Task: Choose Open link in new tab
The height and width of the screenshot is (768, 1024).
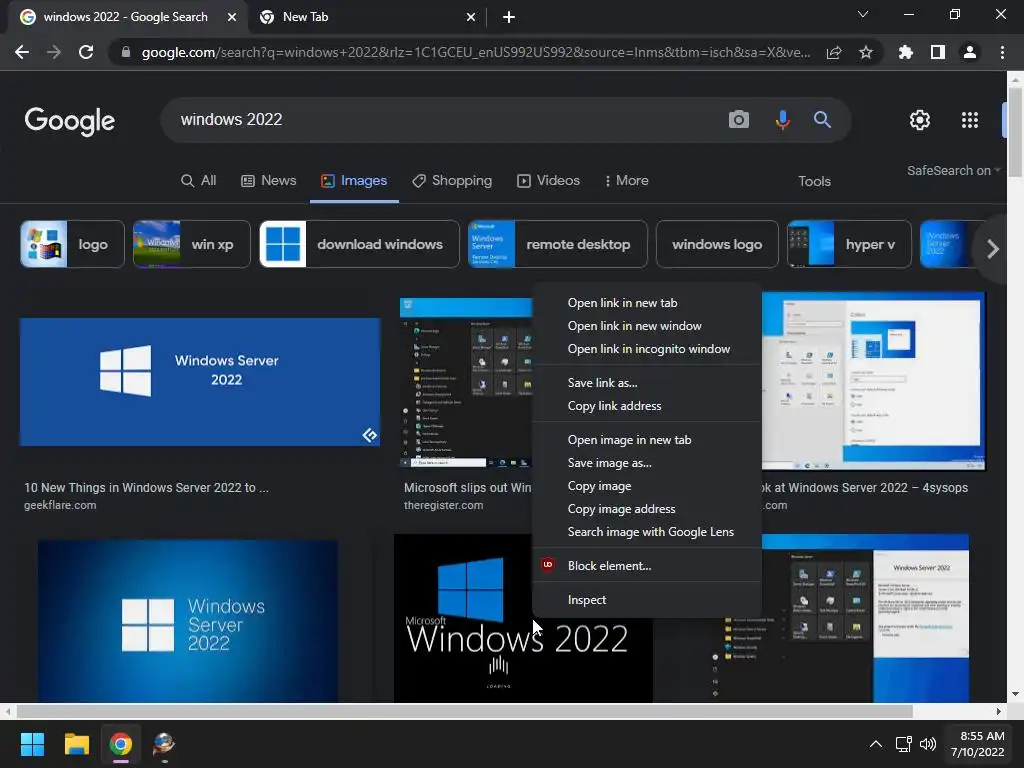Action: 647,303
